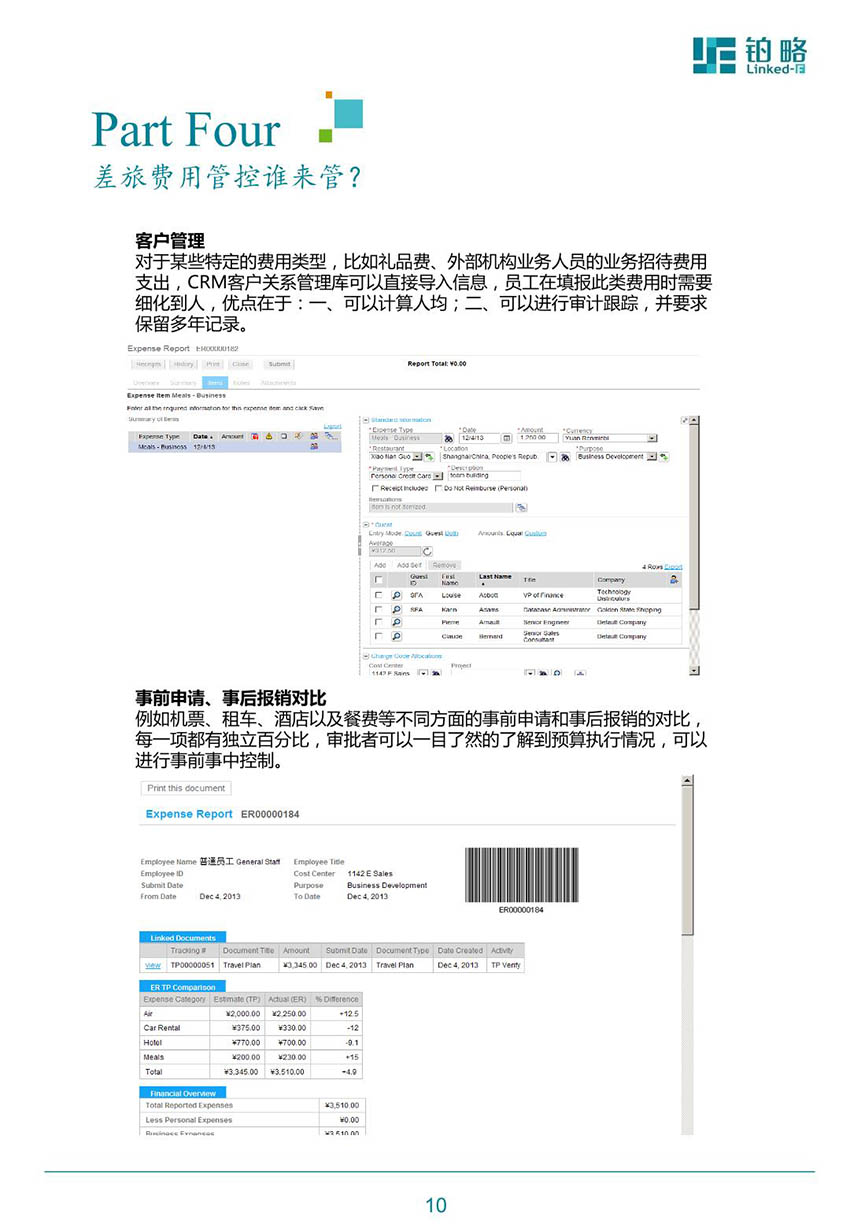This screenshot has width=850, height=1228.
Task: Collapse the Charge Code Allocations section
Action: pos(365,656)
